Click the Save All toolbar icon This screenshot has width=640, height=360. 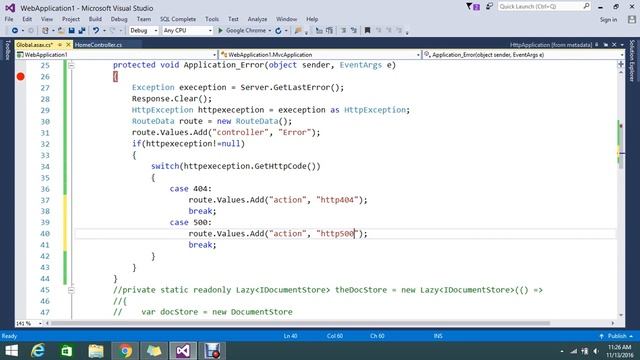tap(82, 31)
